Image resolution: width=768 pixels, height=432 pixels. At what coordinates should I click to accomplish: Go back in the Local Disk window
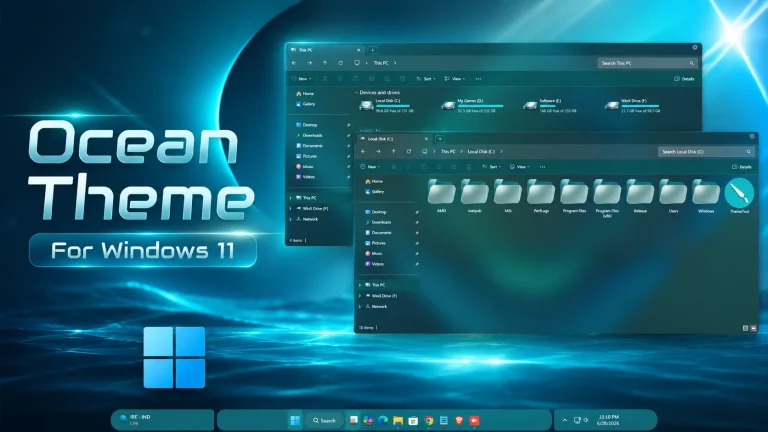(x=363, y=152)
